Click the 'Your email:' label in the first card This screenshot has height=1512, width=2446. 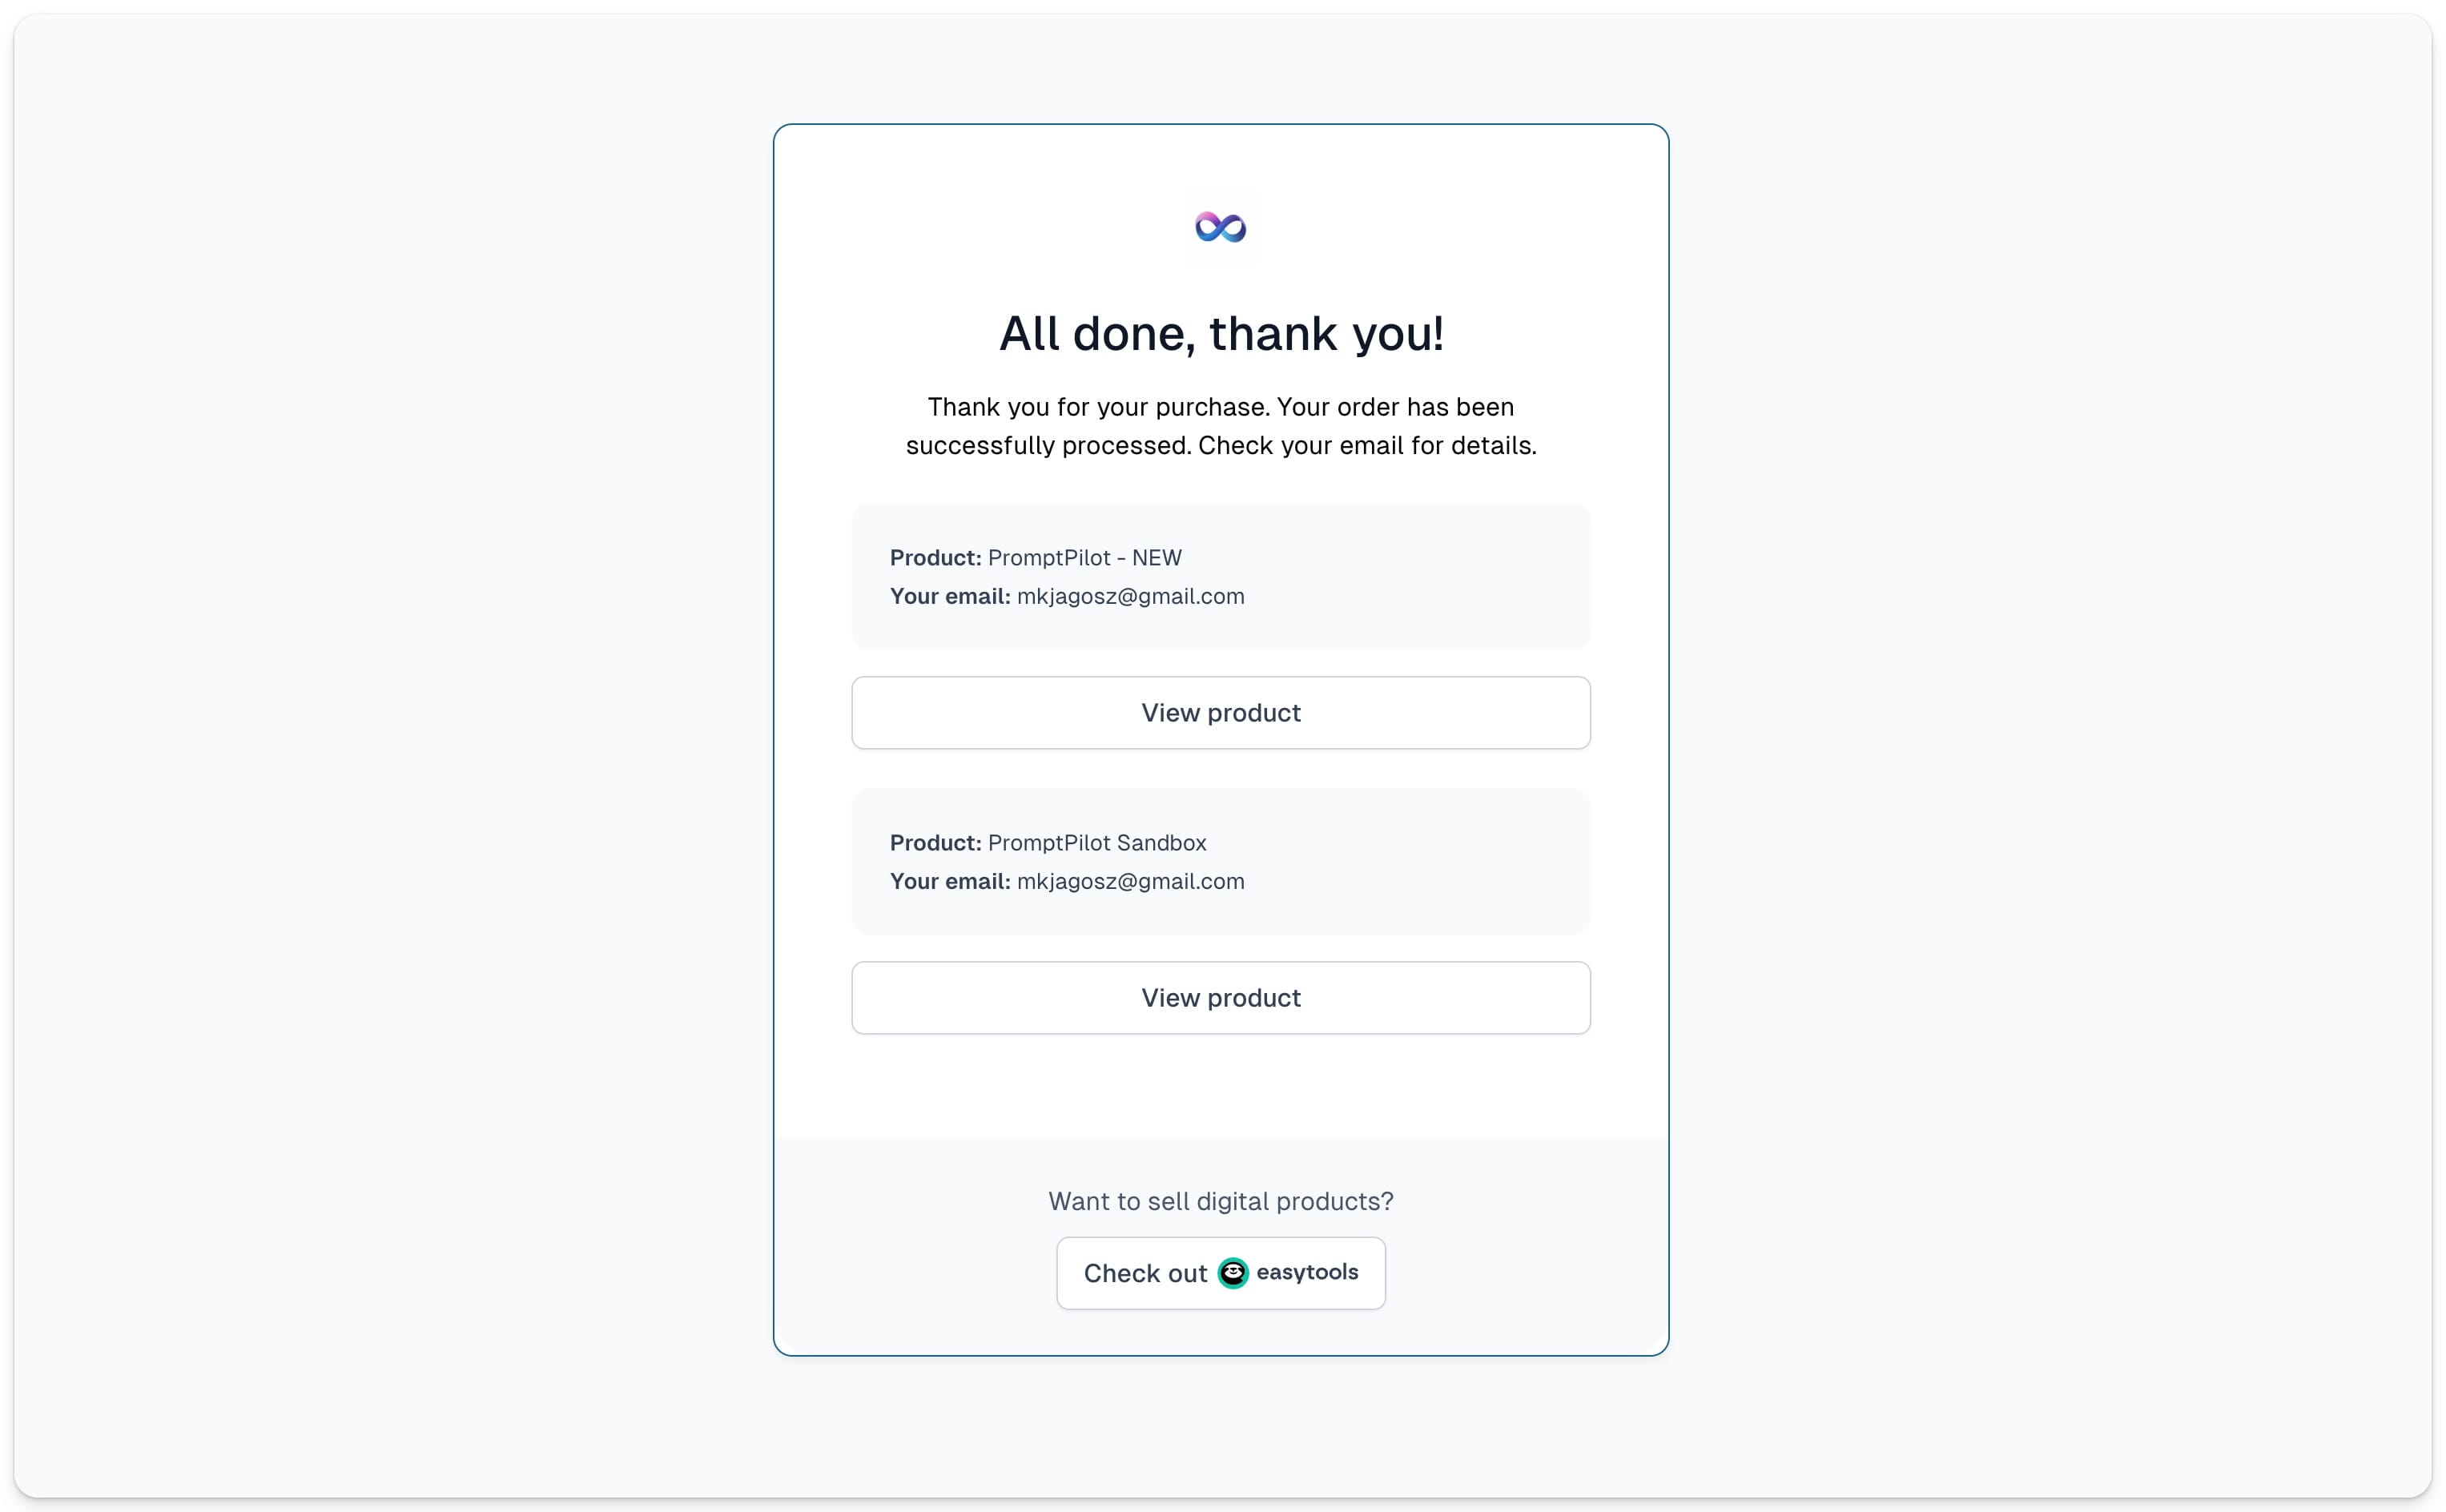pos(950,597)
